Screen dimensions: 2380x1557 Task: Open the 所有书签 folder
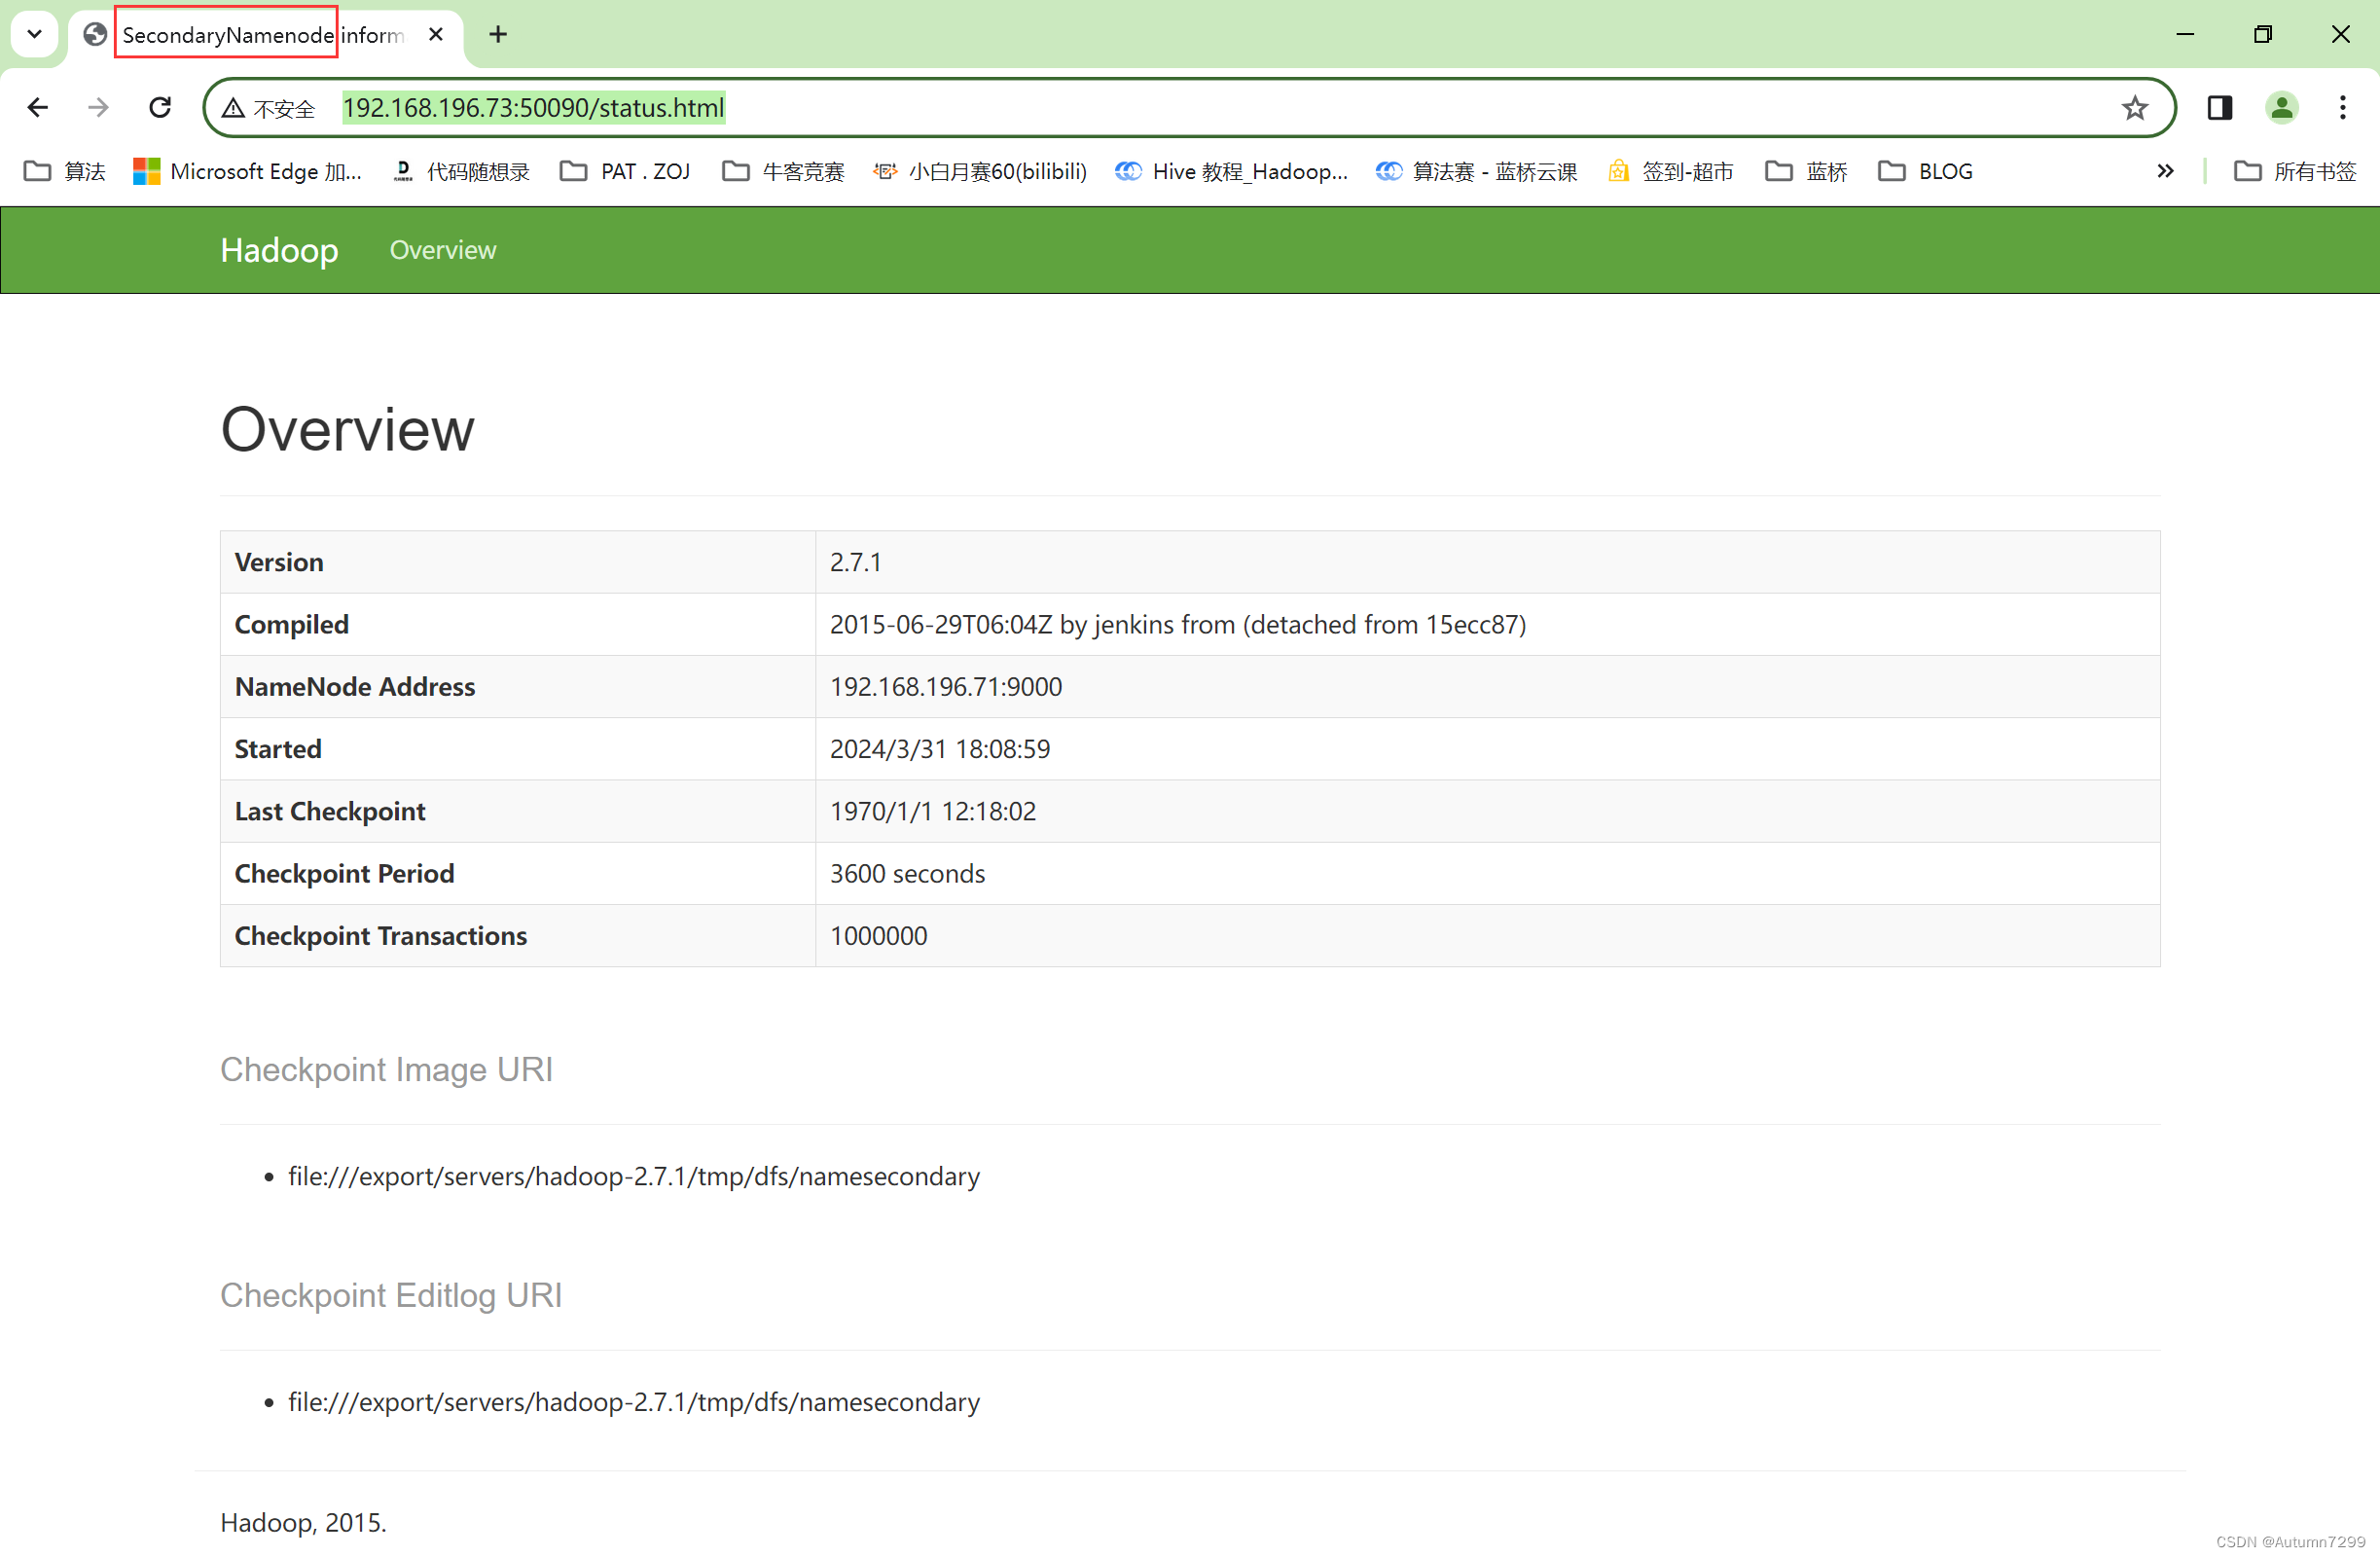[x=2295, y=171]
